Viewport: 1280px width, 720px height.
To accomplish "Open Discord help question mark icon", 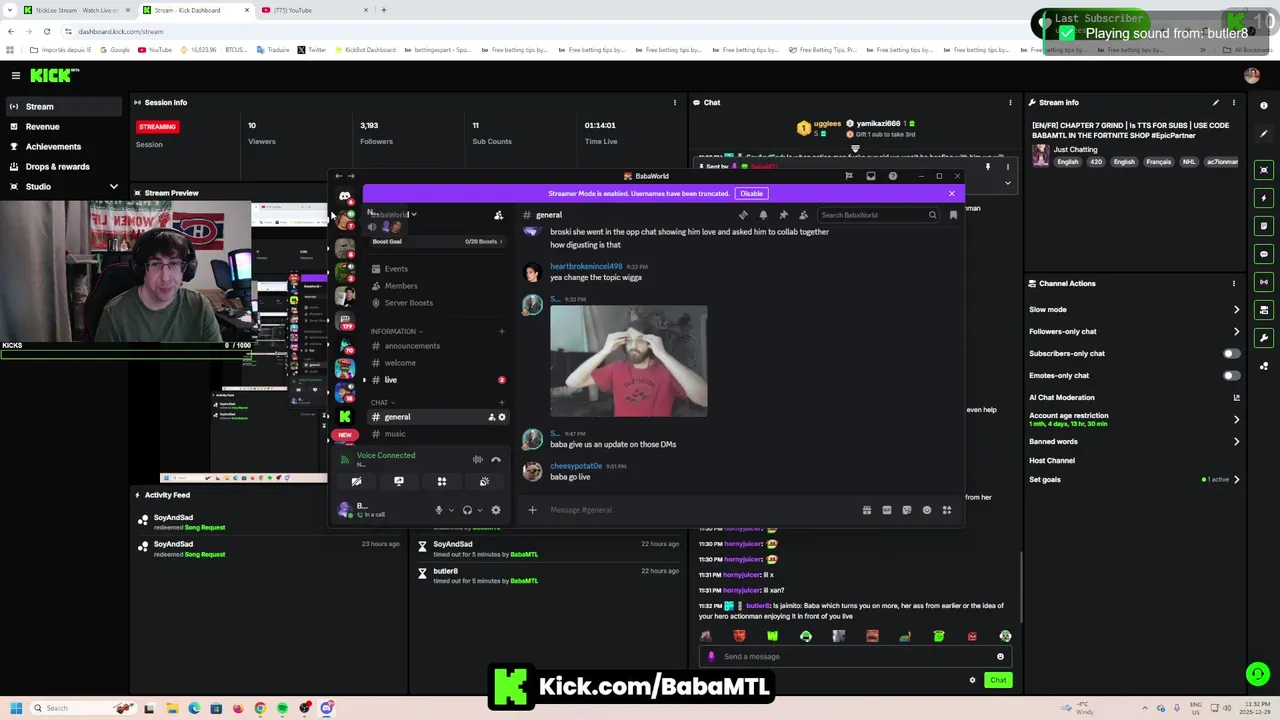I will click(893, 176).
